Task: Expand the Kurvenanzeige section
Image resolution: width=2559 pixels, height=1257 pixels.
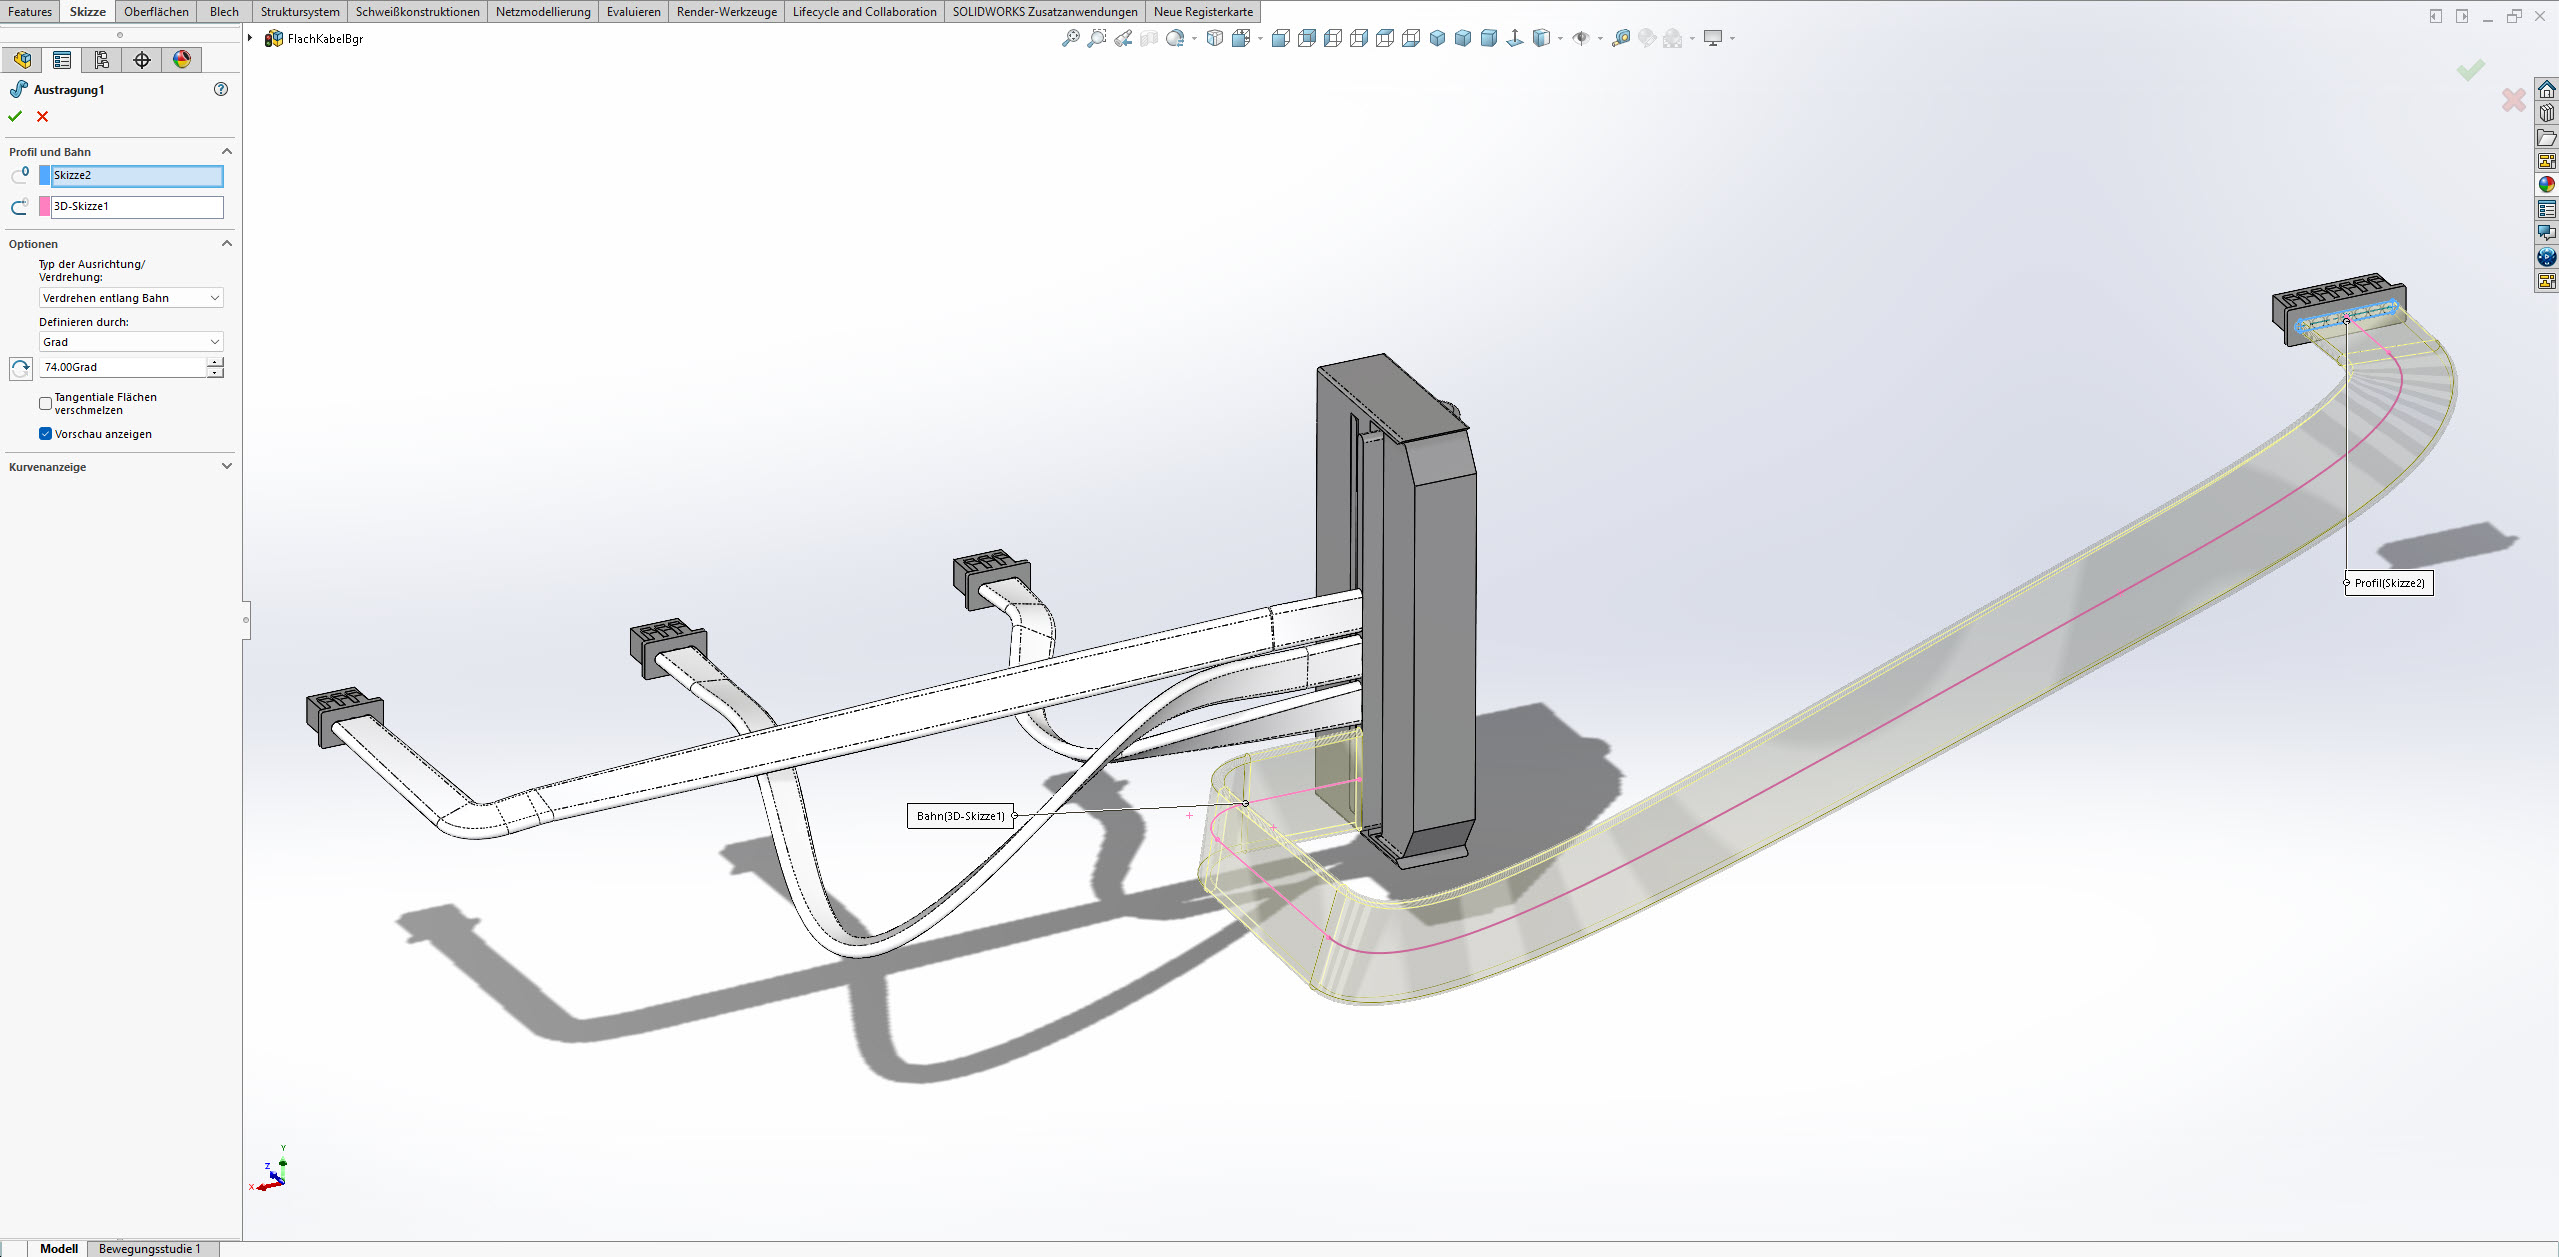Action: click(x=226, y=466)
